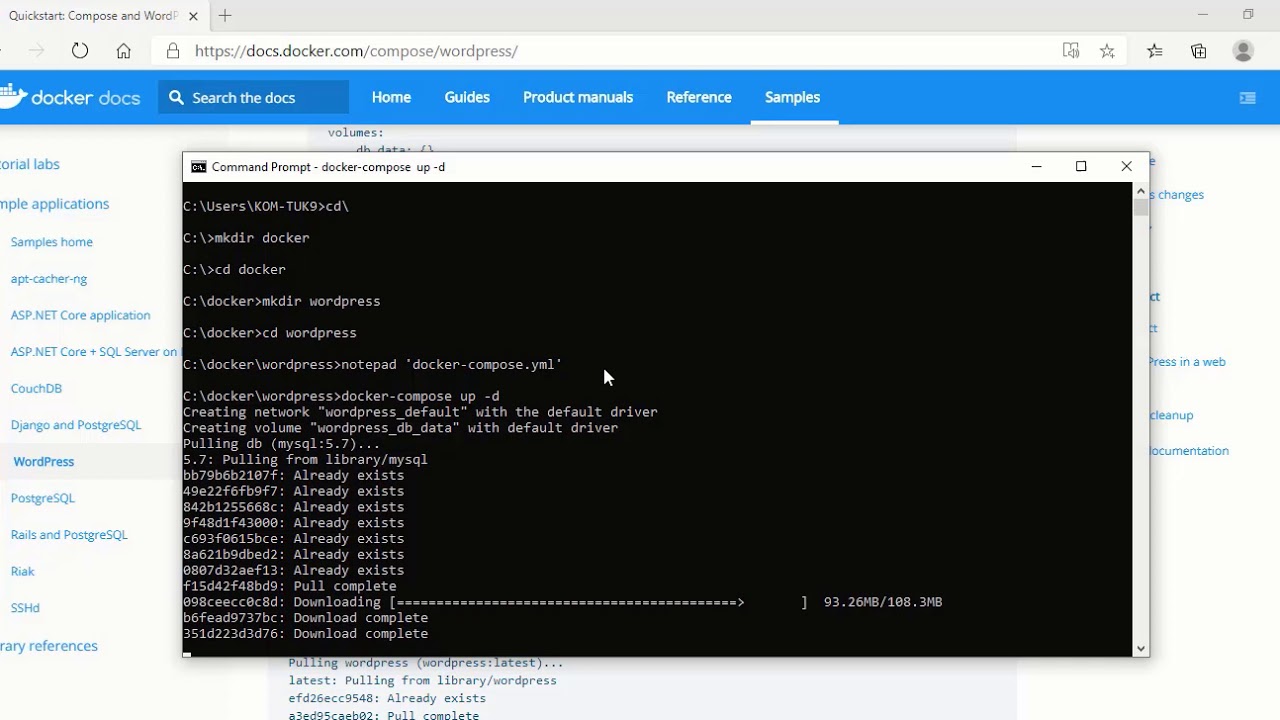This screenshot has height=720, width=1280.
Task: Restore down the browser window
Action: [1248, 15]
